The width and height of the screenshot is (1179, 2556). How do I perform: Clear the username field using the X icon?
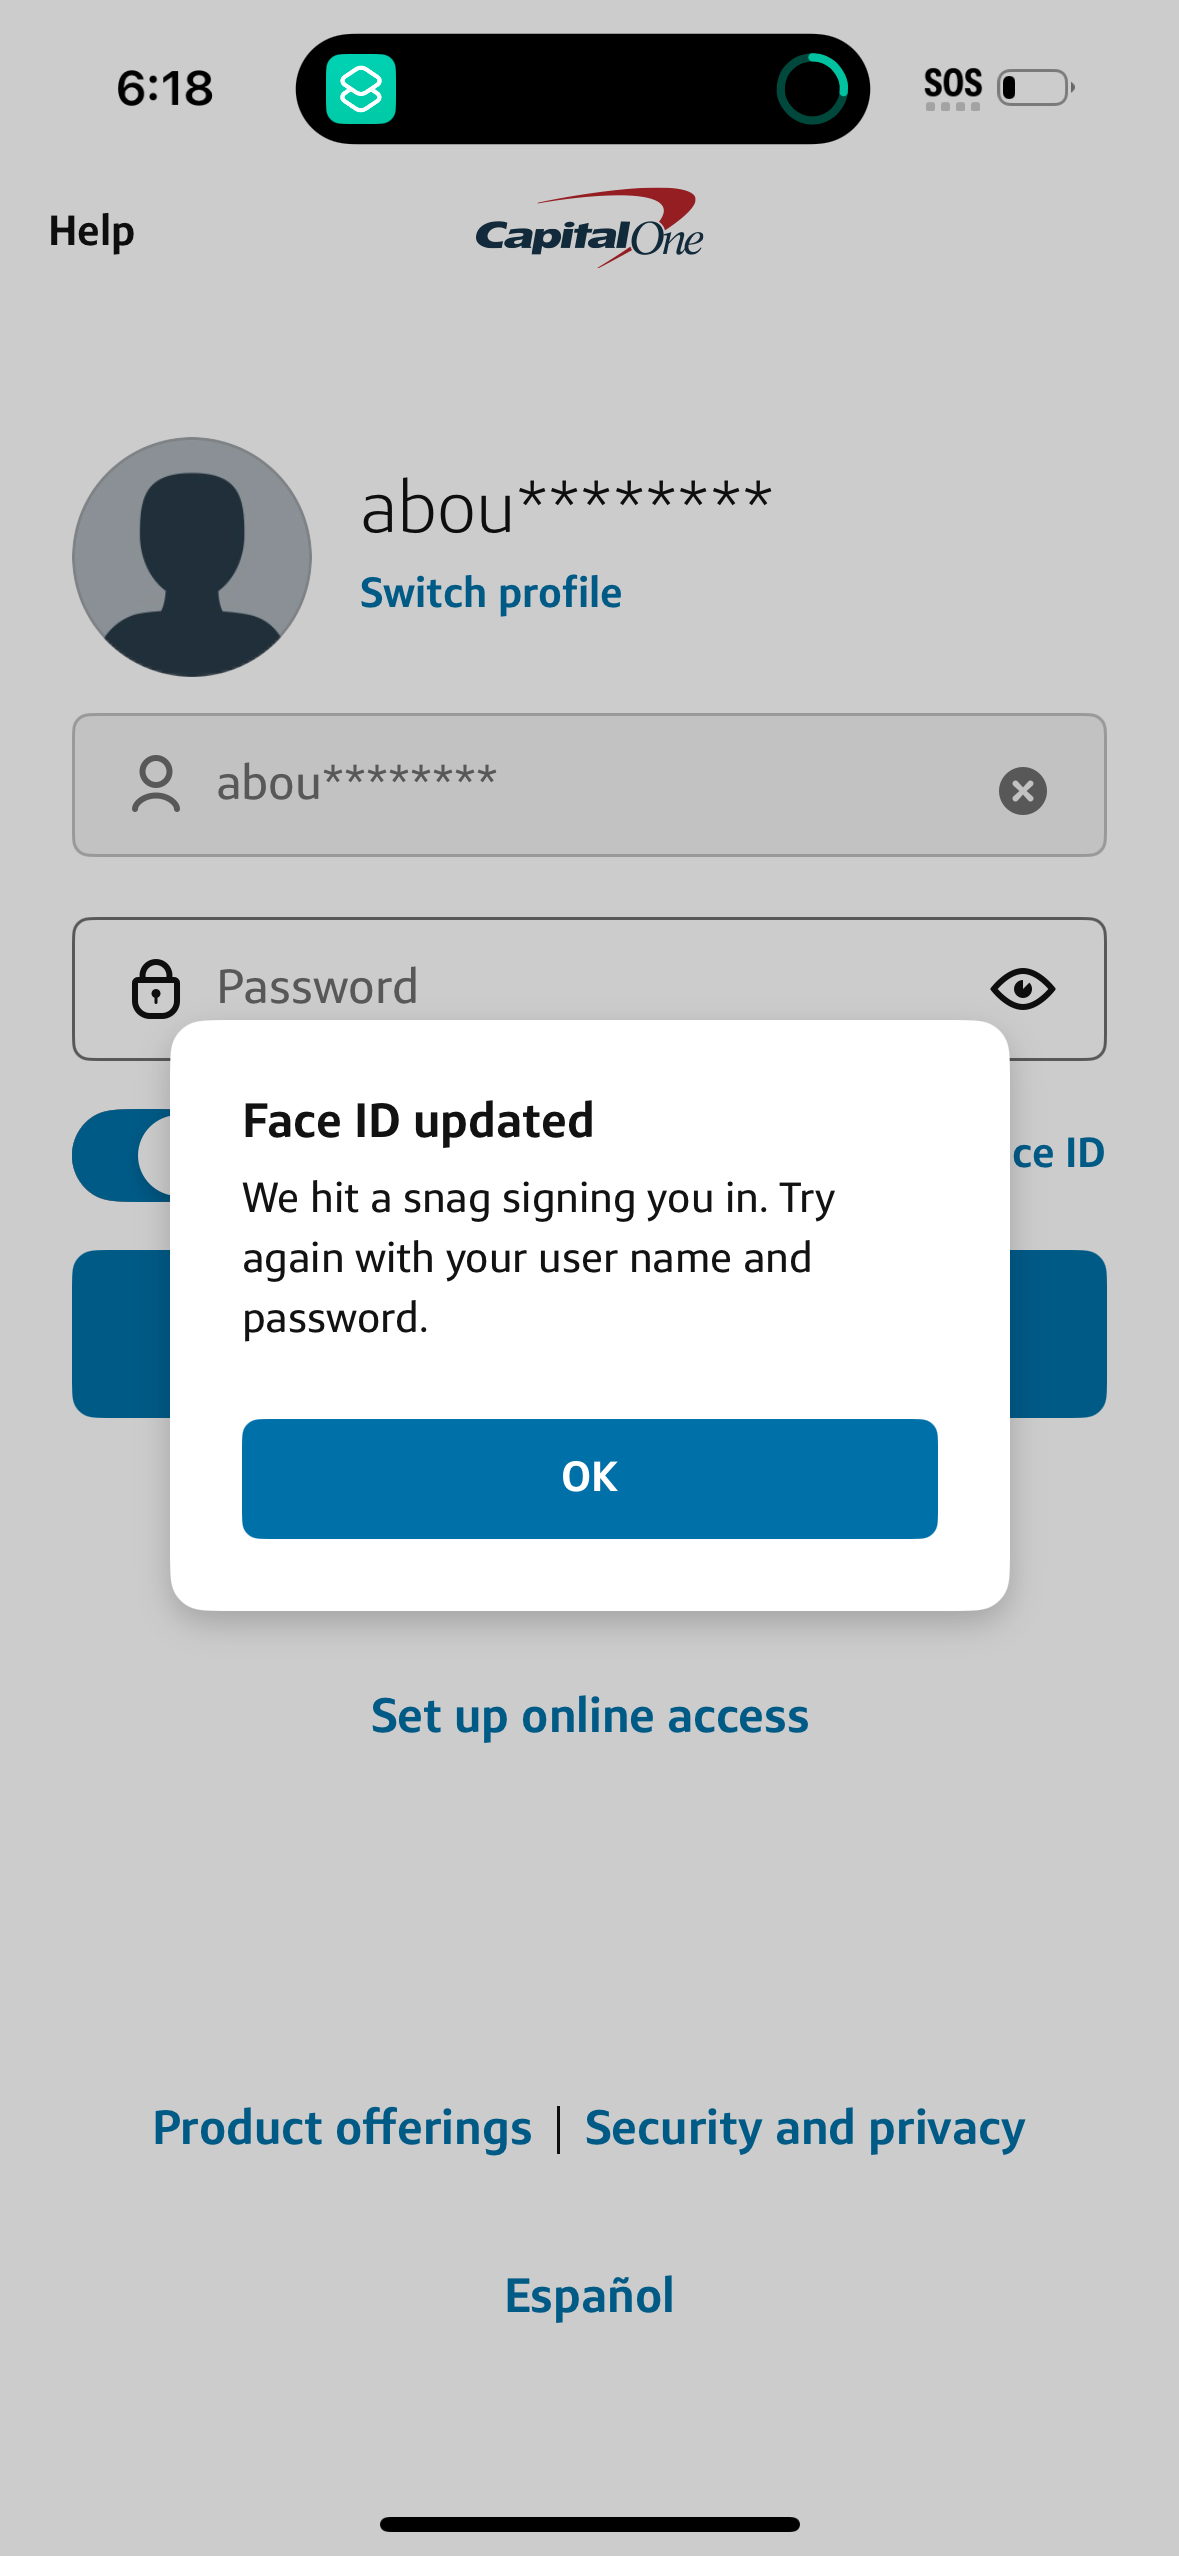[x=1022, y=791]
